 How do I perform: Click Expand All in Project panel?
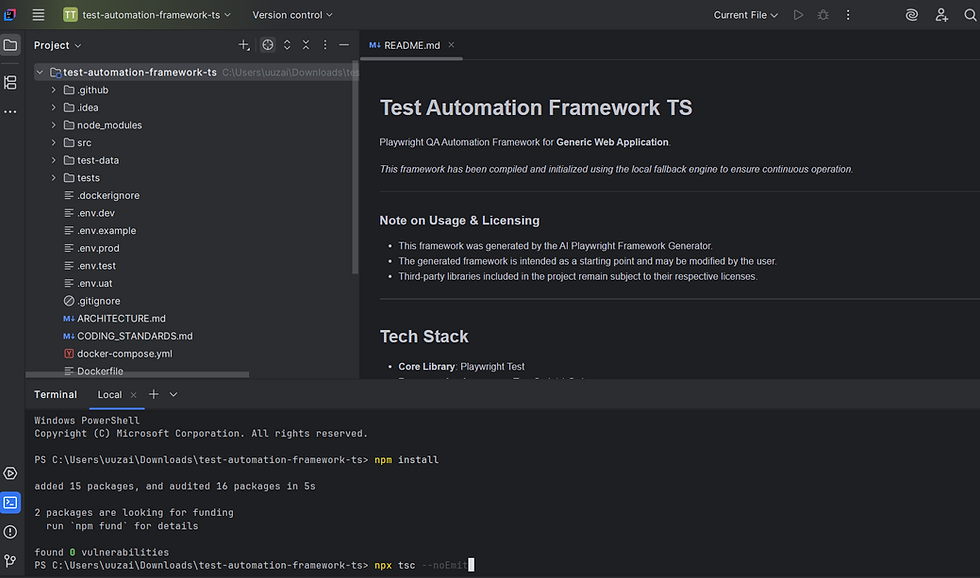287,45
